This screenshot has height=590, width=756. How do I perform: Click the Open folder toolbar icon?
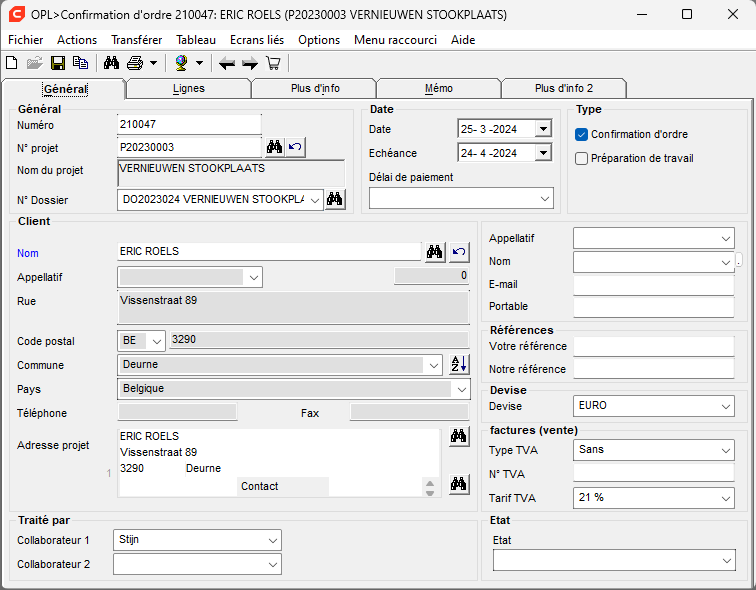34,63
